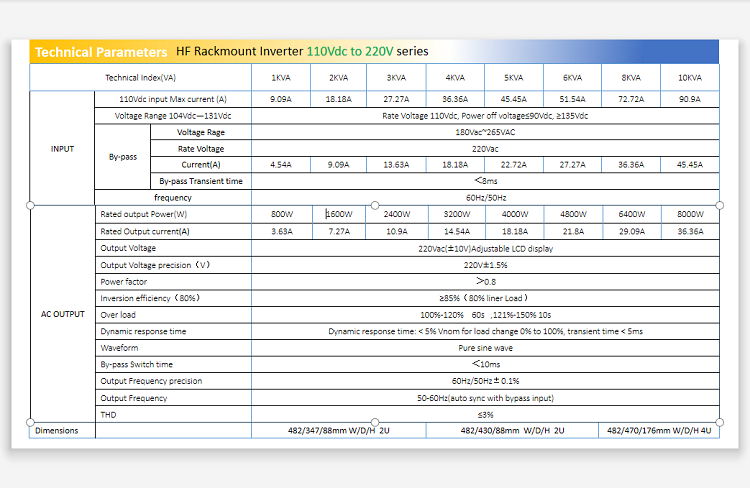
Task: Click the "By-pass Transient time" label
Action: (x=201, y=181)
